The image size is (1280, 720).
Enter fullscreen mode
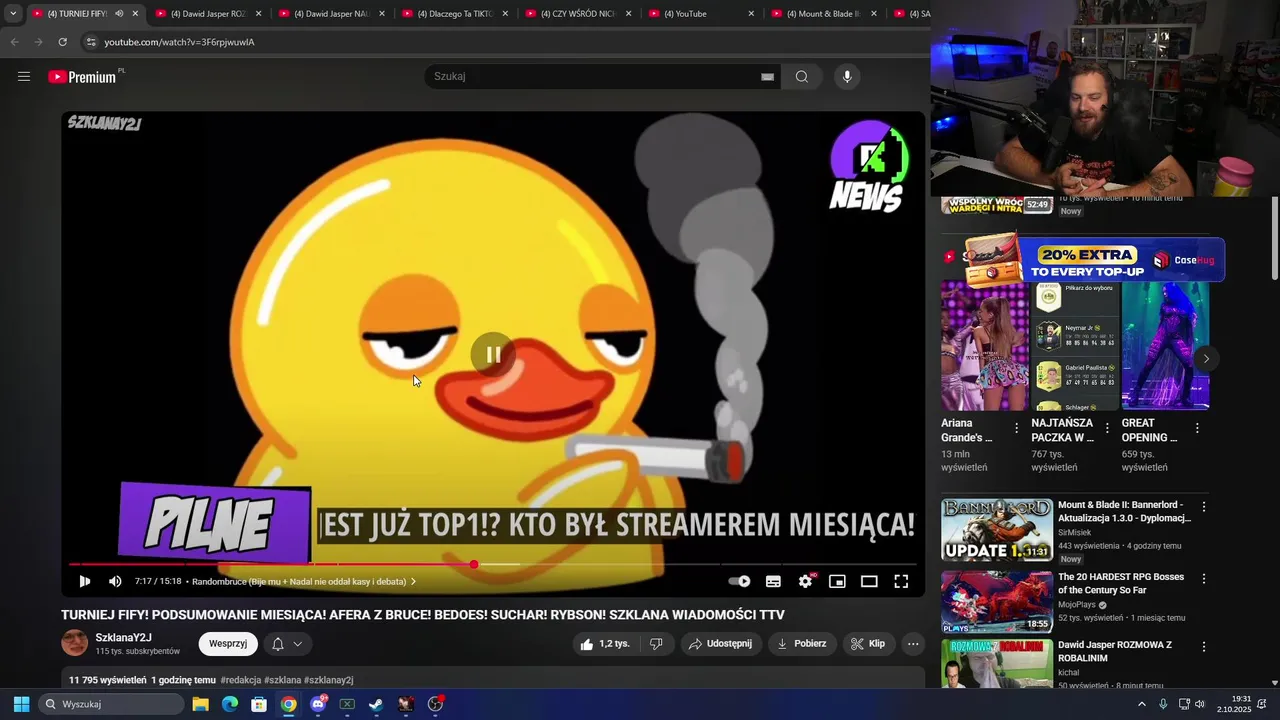[901, 581]
